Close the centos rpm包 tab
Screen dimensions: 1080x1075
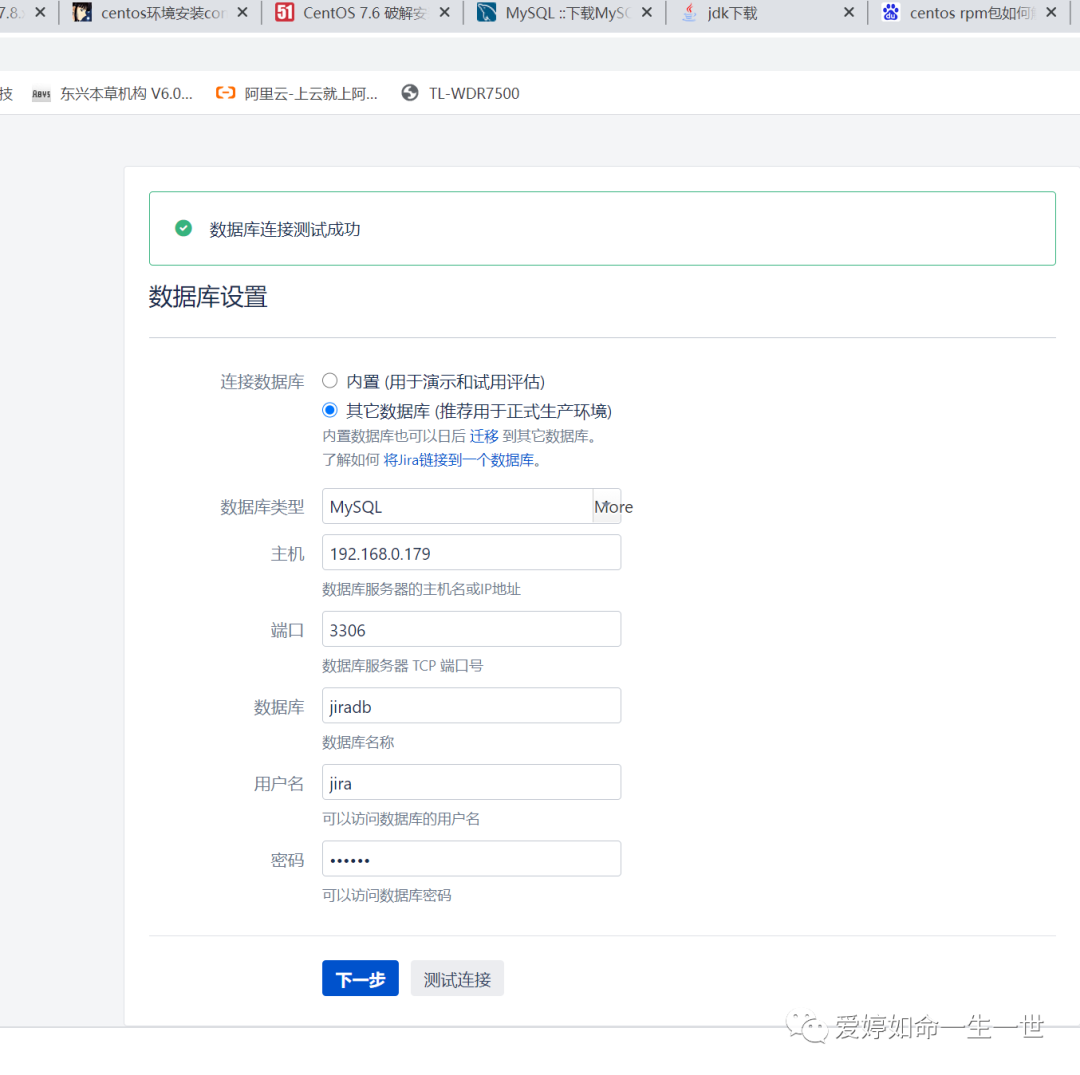[x=1051, y=12]
